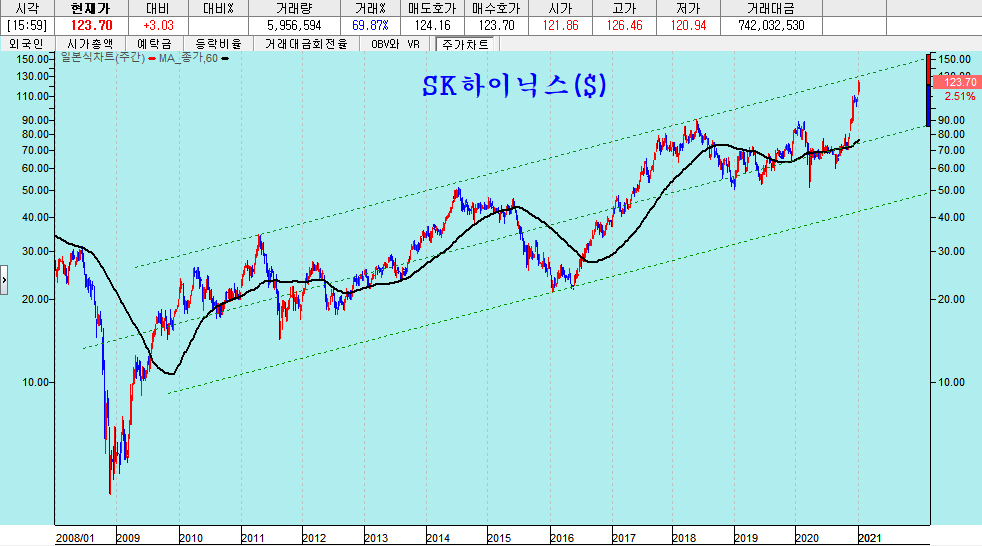982x546 pixels.
Task: Open the 시가총액 tab
Action: pyautogui.click(x=90, y=44)
